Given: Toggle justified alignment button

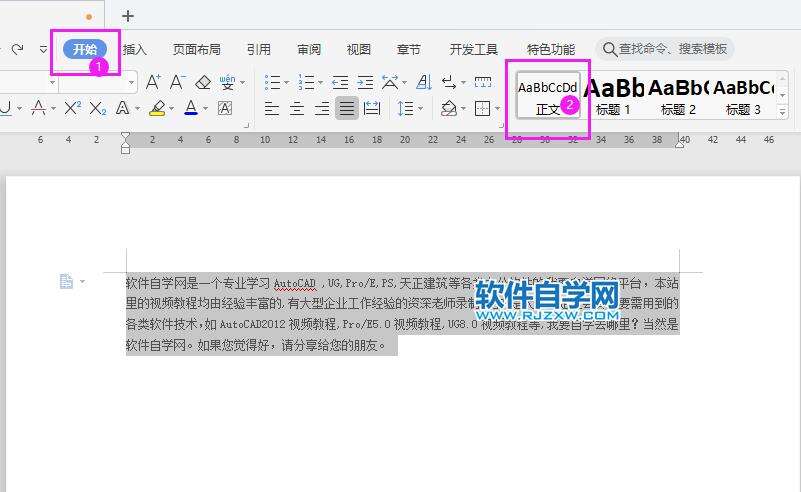Looking at the screenshot, I should [347, 108].
